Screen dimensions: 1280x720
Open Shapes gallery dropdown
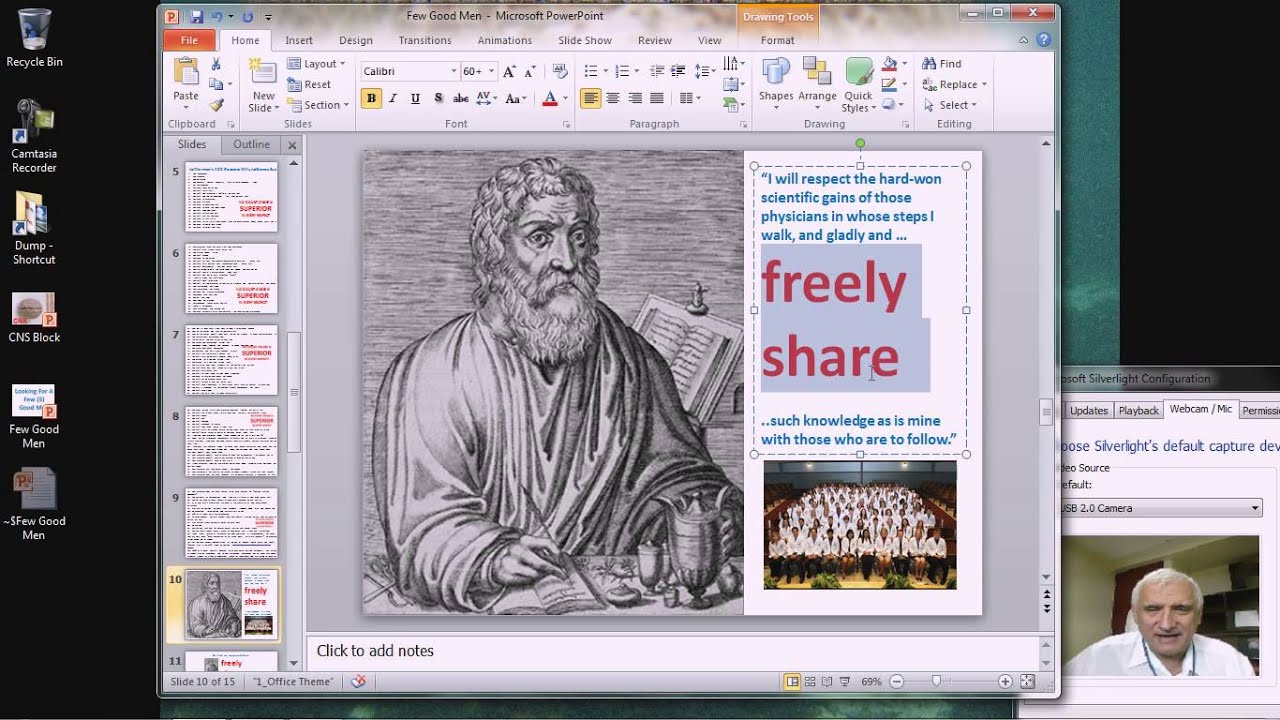coord(775,84)
